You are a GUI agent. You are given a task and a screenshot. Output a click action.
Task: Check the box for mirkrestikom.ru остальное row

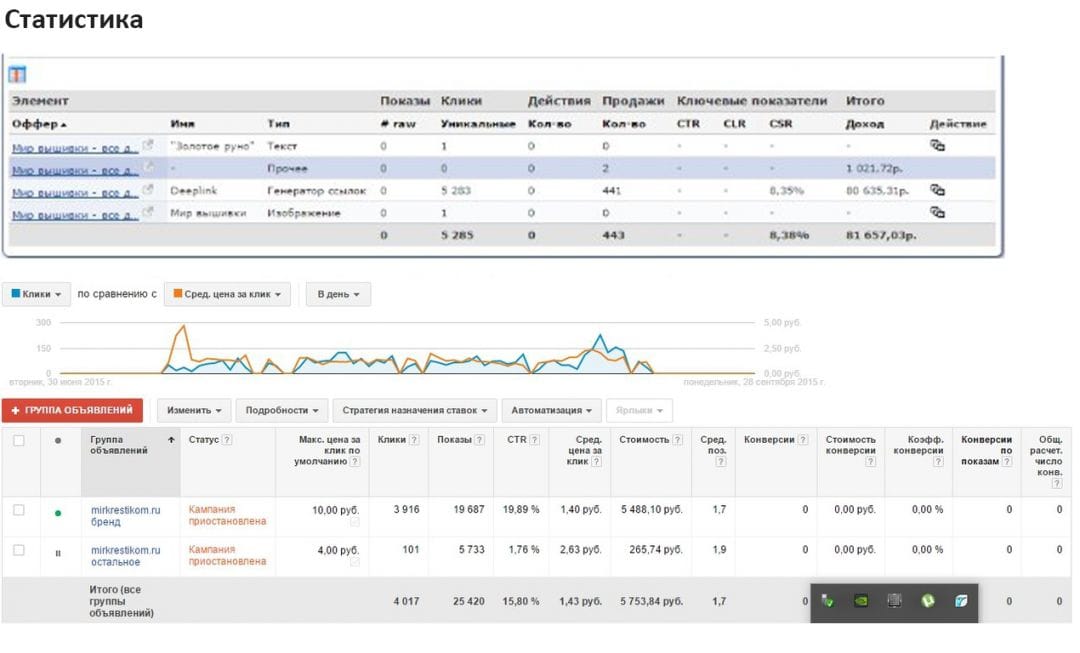click(x=19, y=550)
